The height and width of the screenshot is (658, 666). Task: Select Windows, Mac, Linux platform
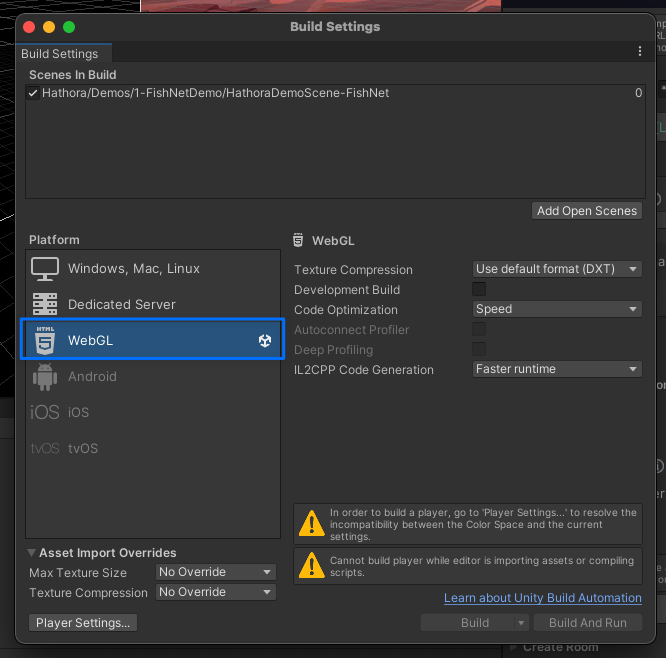coord(153,269)
